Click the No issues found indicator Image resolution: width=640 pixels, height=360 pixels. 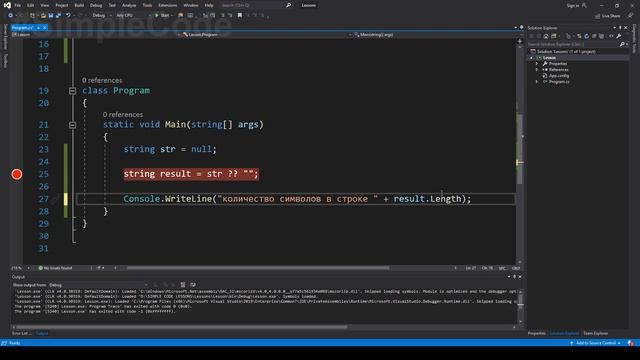[x=56, y=268]
